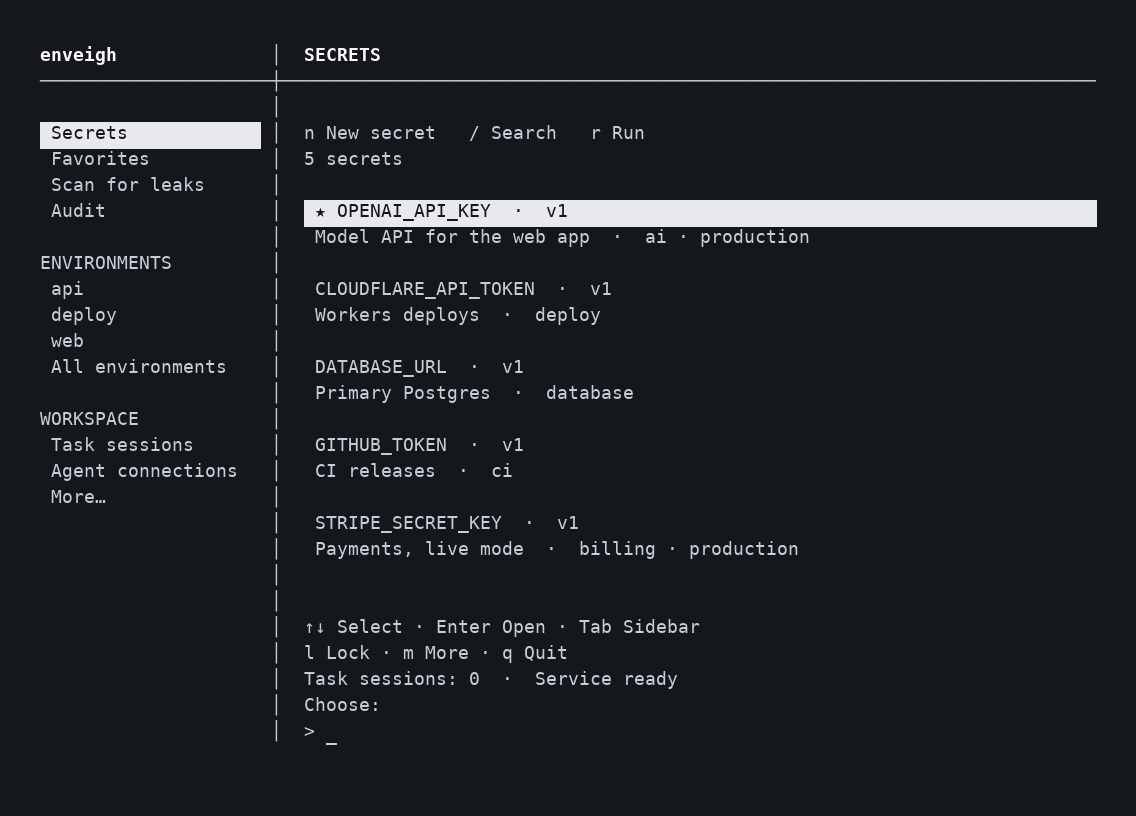Click the deploy tag under CLOUDFLARE_API_TOKEN
Viewport: 1136px width, 816px height.
pos(567,316)
